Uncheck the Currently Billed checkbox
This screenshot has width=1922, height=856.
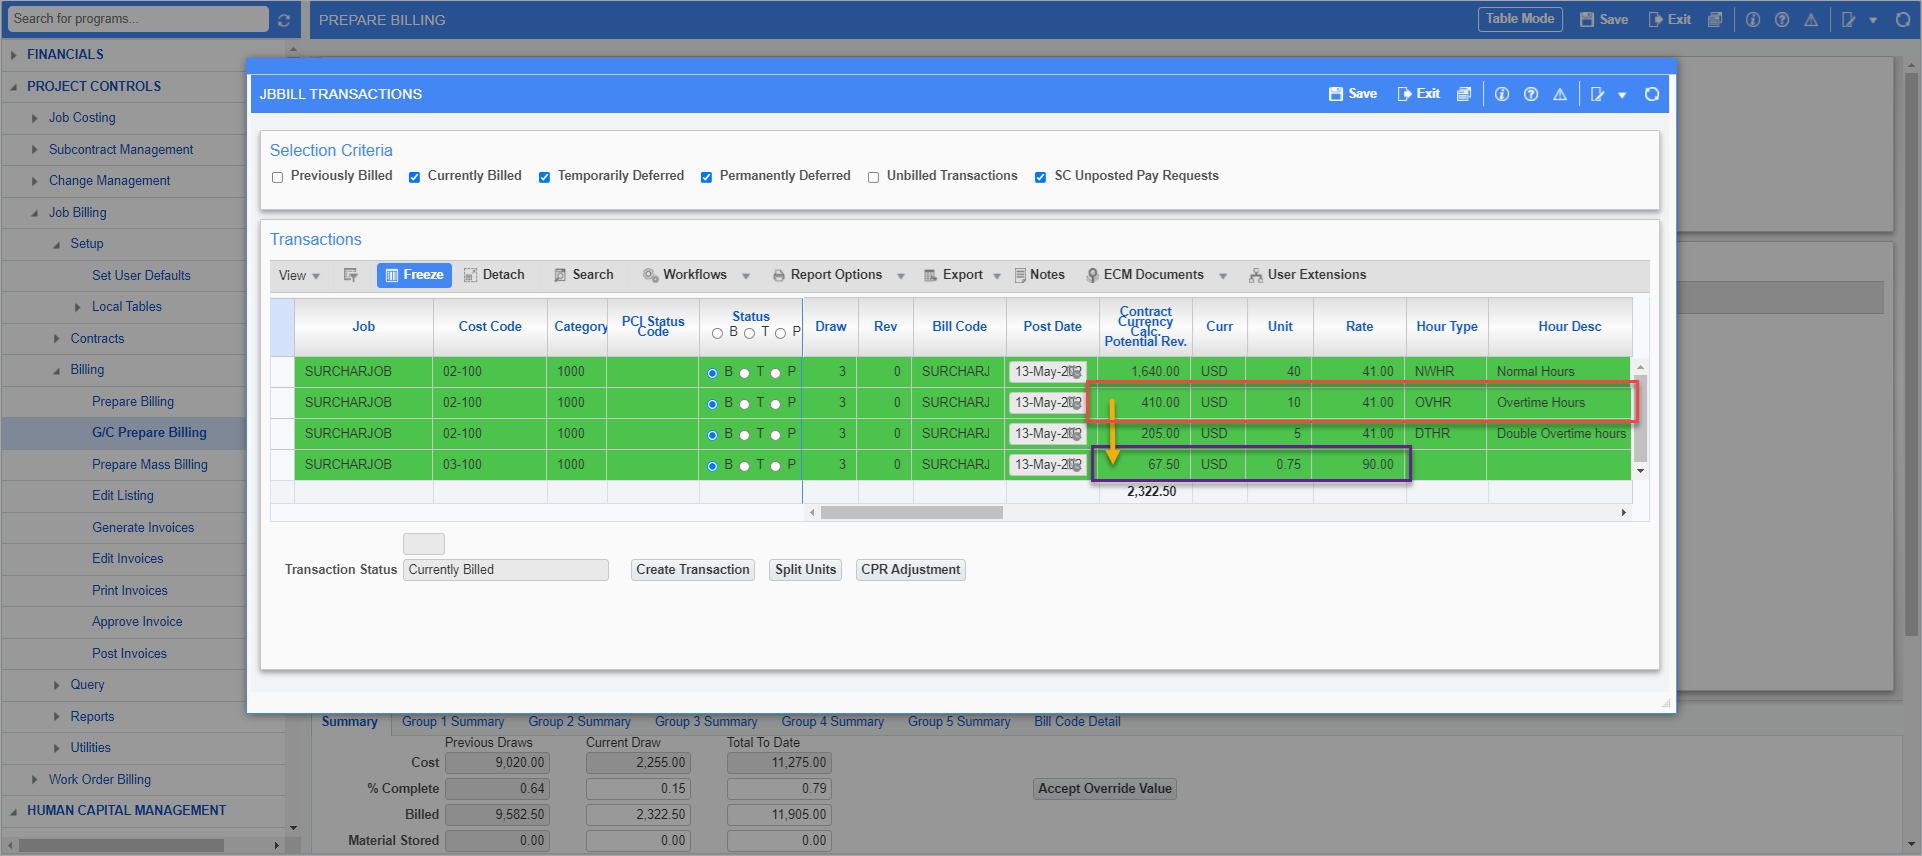pyautogui.click(x=414, y=177)
